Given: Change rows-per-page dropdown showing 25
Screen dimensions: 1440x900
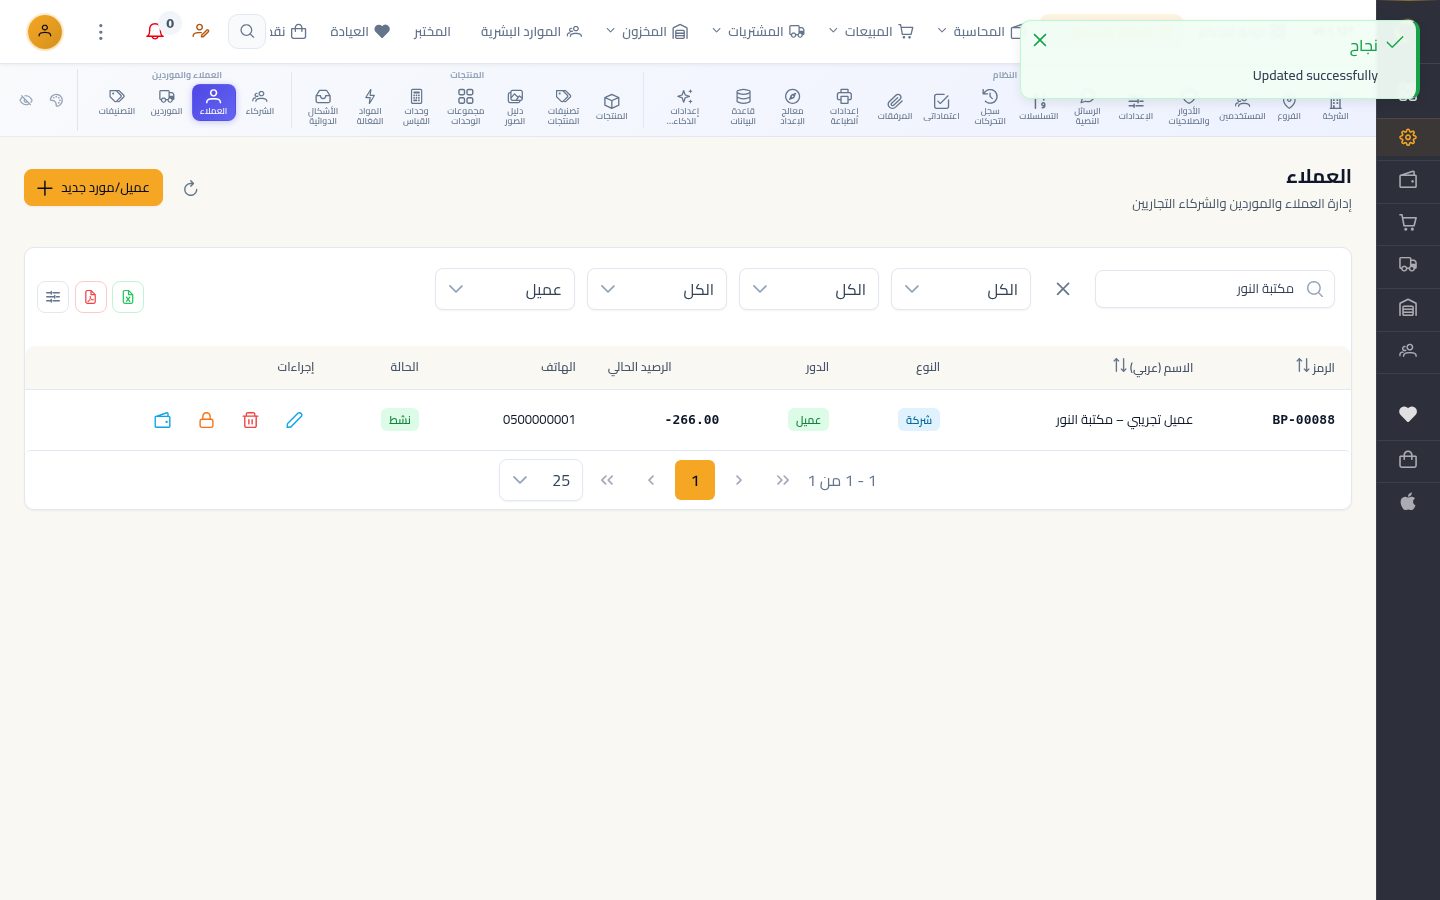Looking at the screenshot, I should click(x=541, y=480).
